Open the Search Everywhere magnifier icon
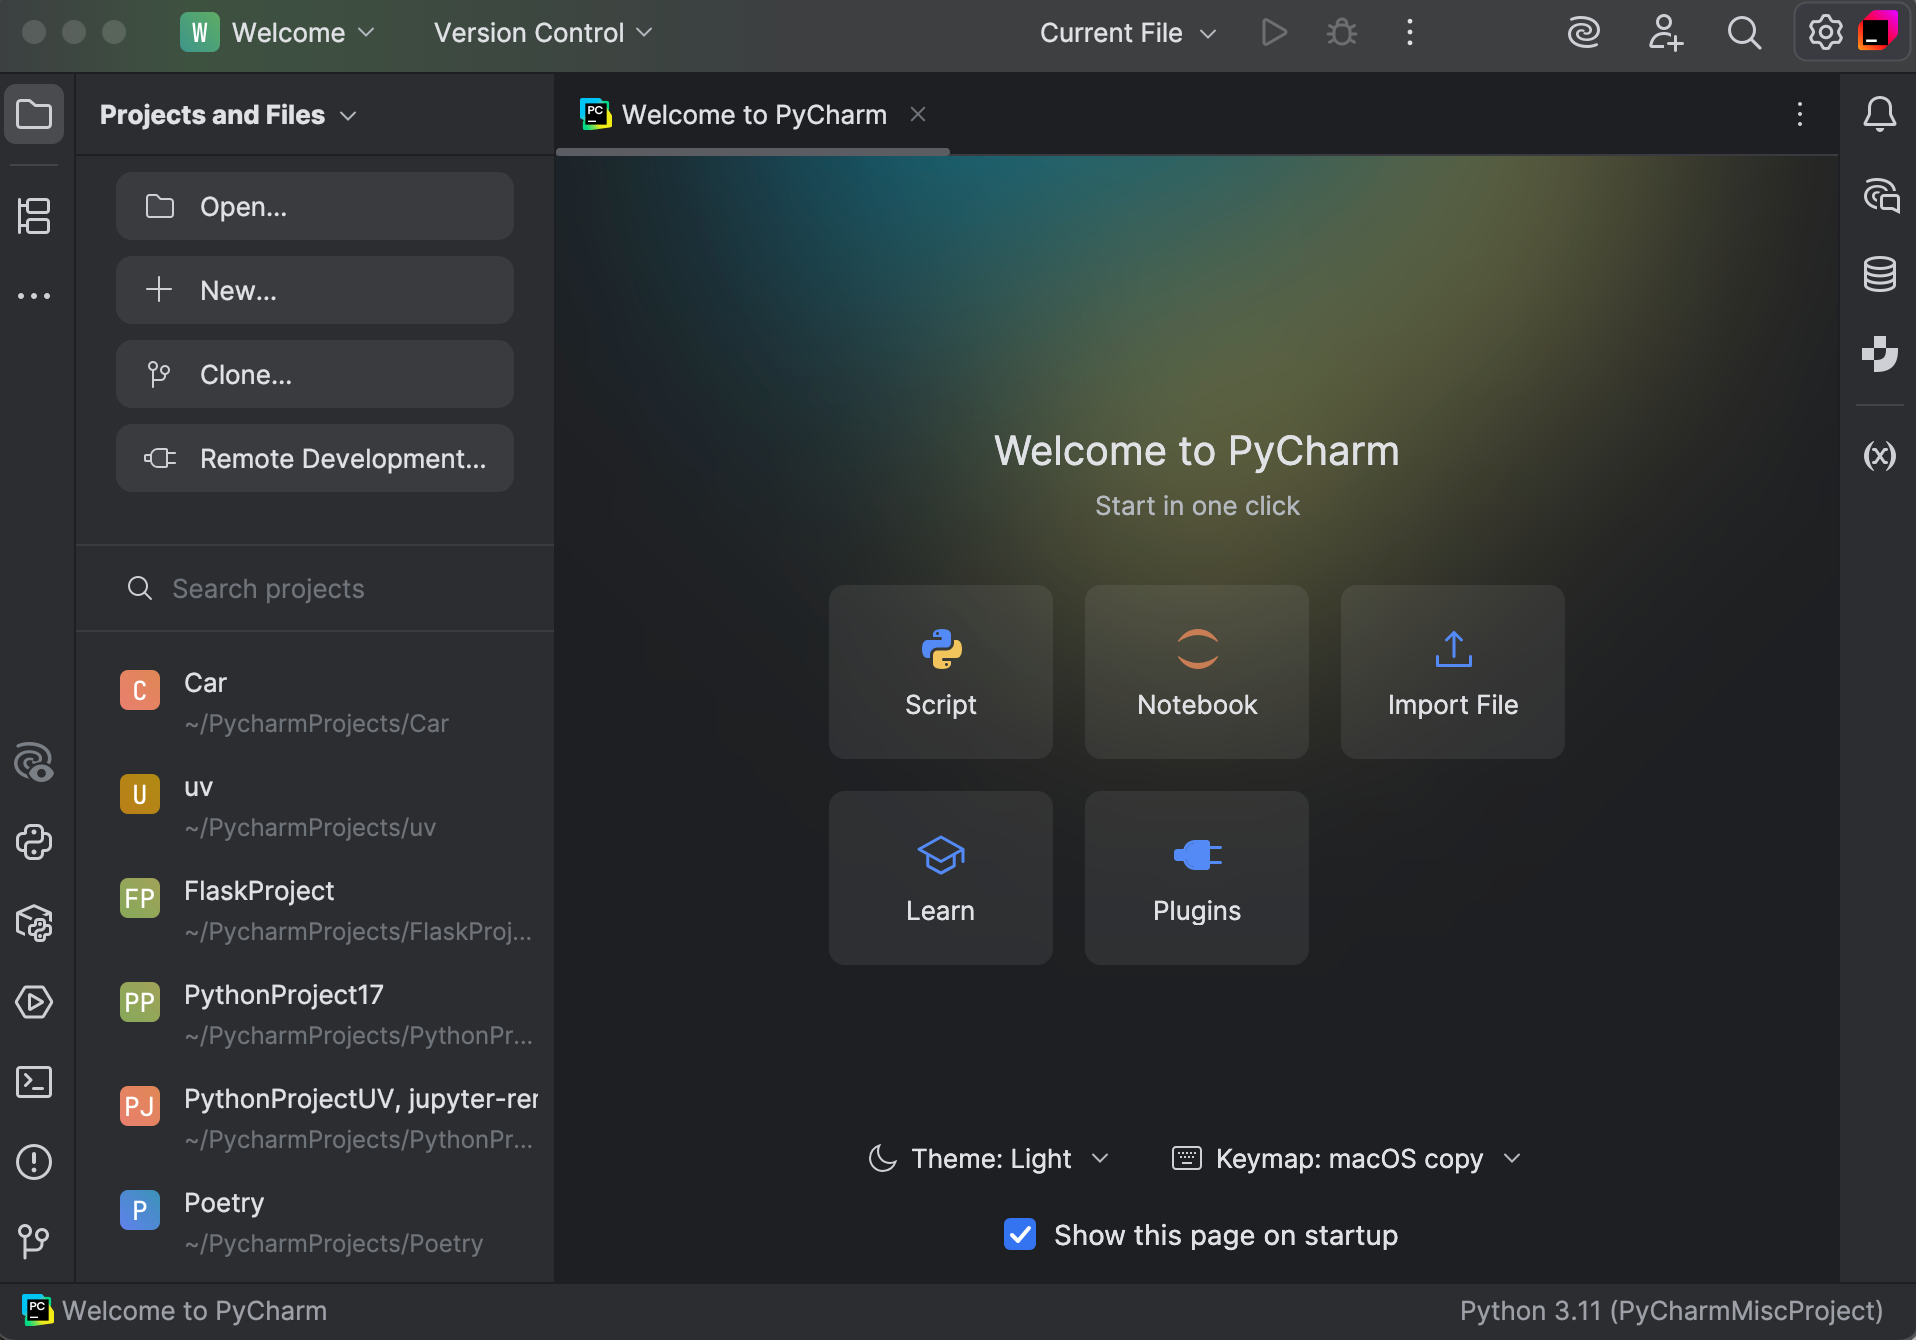 coord(1744,32)
